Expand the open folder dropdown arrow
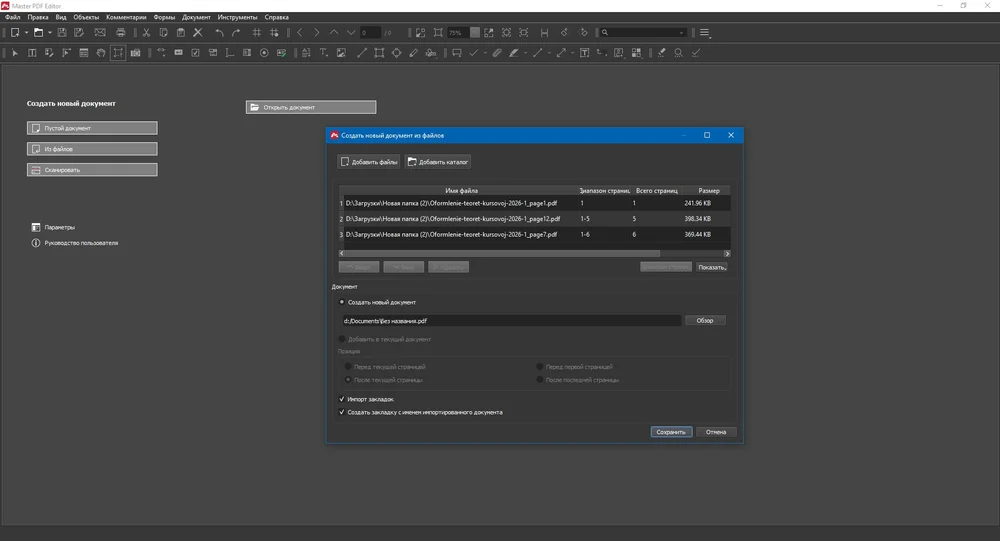 click(50, 33)
